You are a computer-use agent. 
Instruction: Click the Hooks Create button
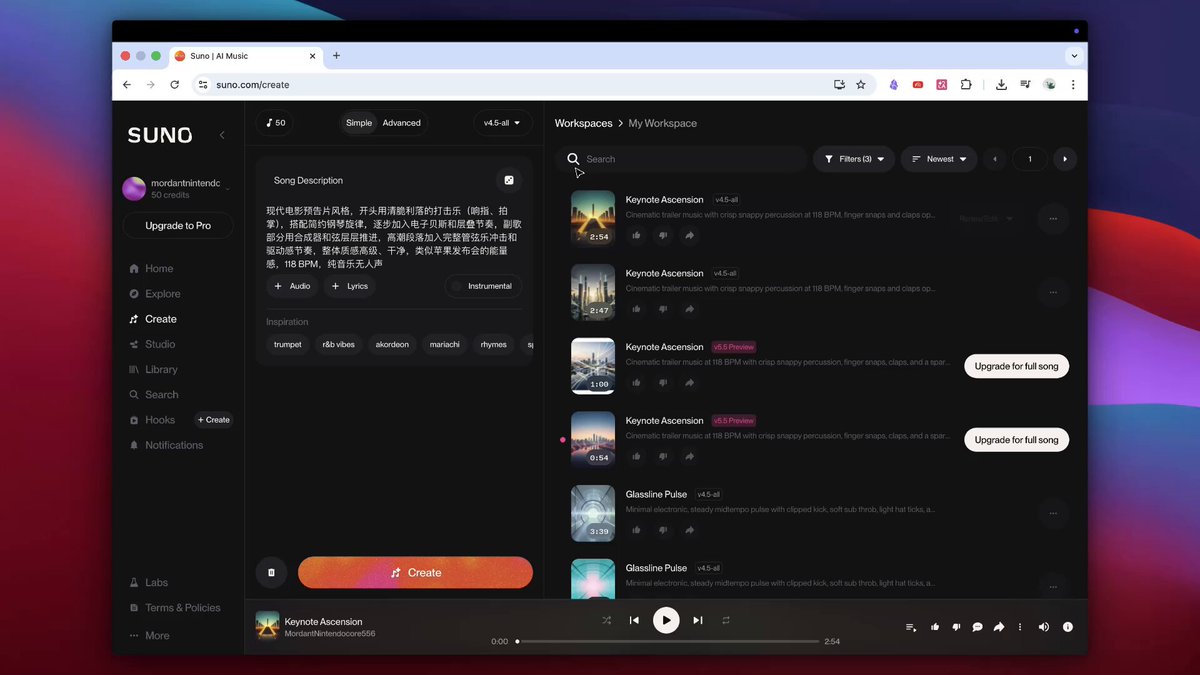pyautogui.click(x=213, y=420)
